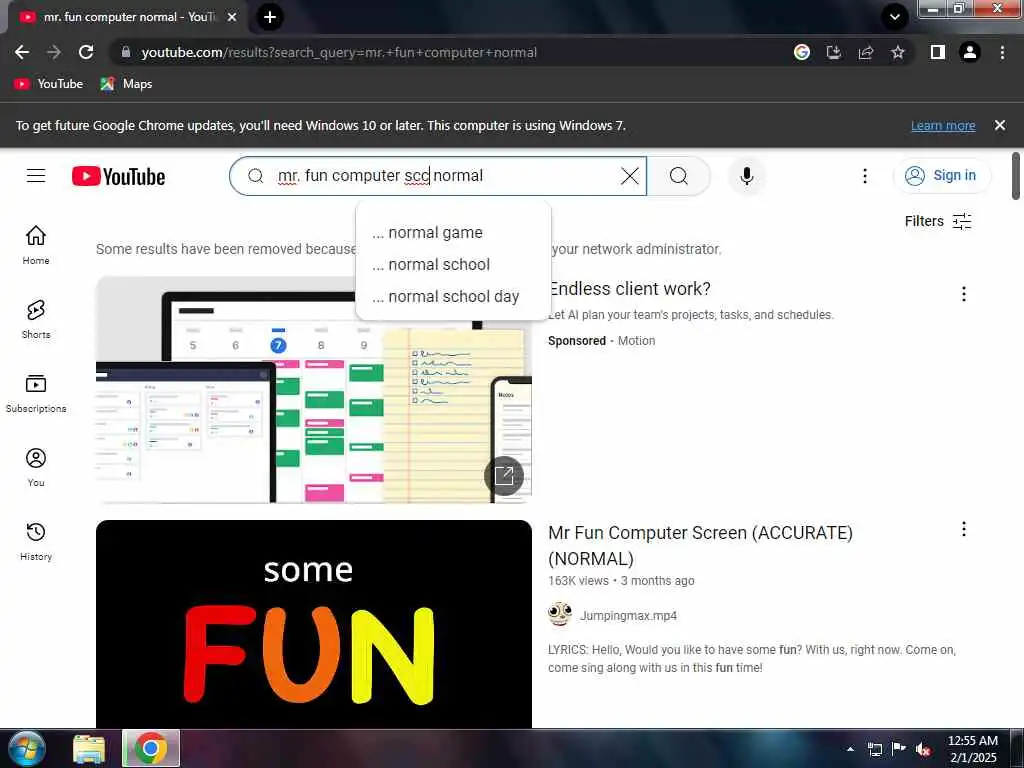
Task: Open Mr Fun Computer Screen (ACCURATE) title
Action: tap(700, 545)
